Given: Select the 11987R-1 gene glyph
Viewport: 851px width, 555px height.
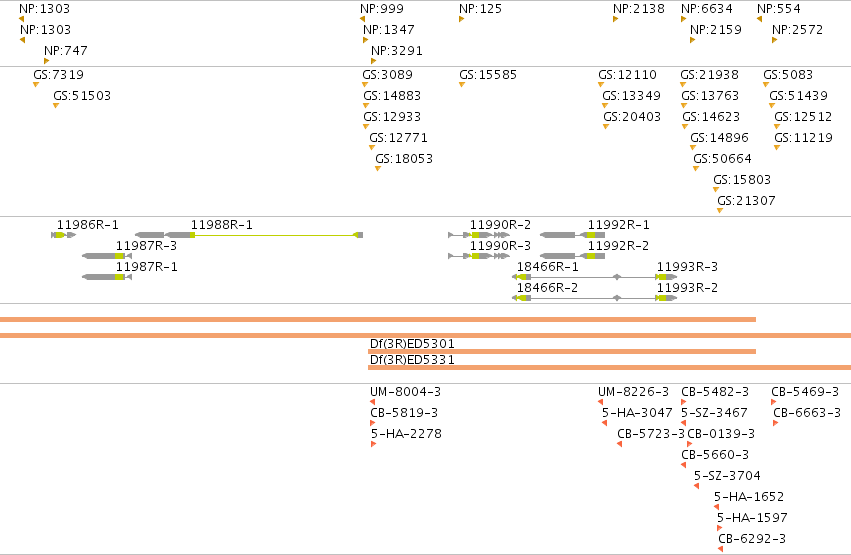Looking at the screenshot, I should pyautogui.click(x=107, y=277).
